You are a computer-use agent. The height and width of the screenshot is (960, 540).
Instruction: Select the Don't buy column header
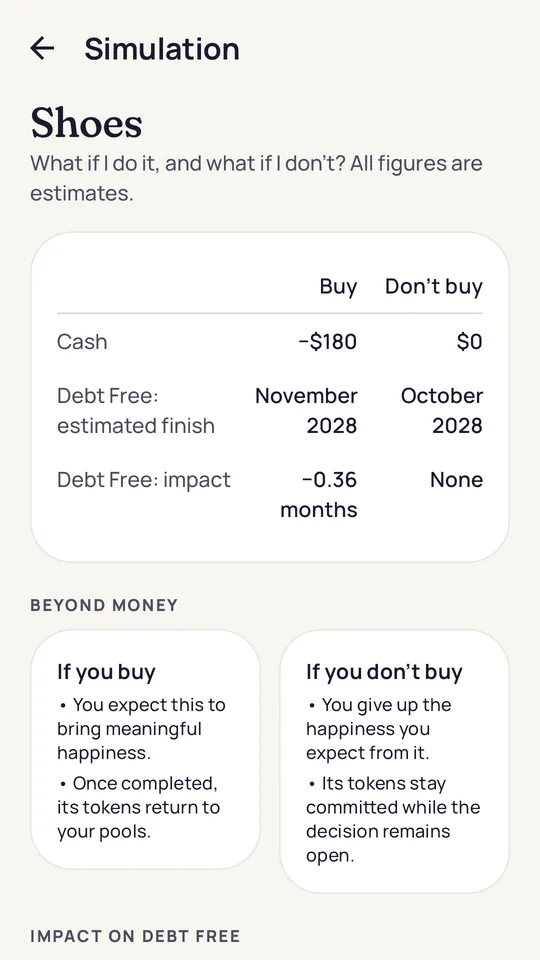433,287
